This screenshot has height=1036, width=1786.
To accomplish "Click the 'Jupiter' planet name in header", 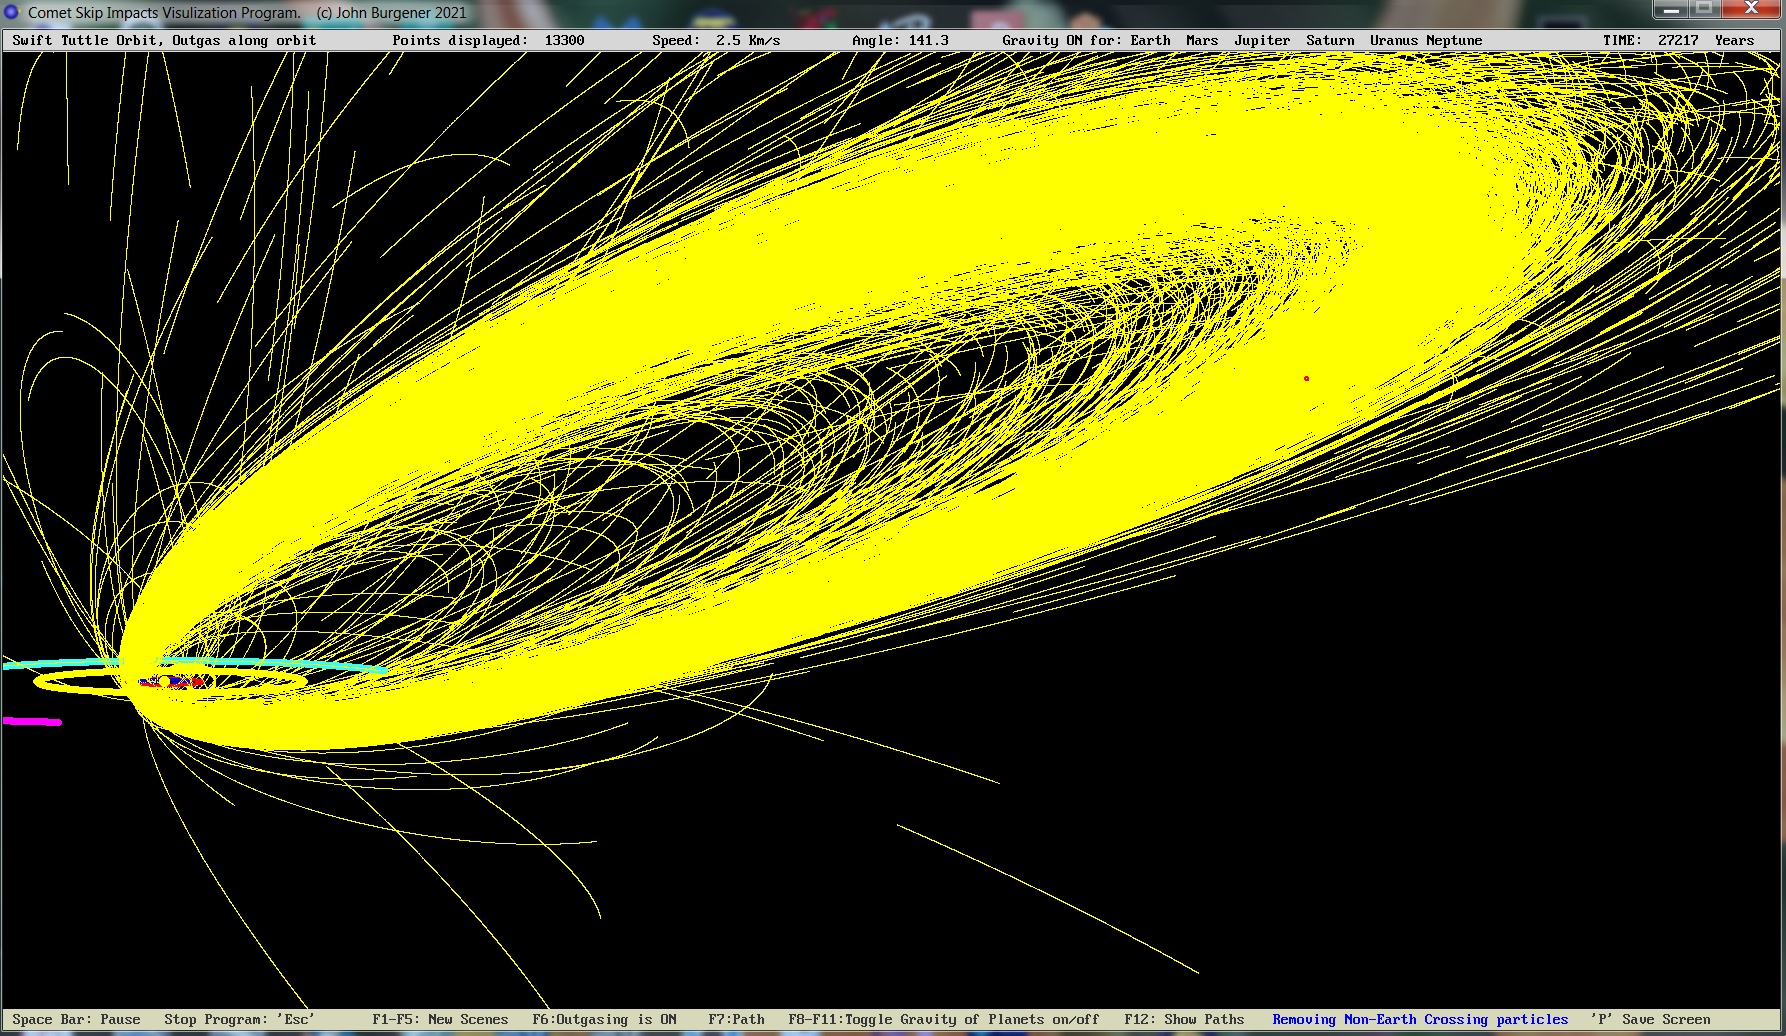I will click(x=1262, y=40).
